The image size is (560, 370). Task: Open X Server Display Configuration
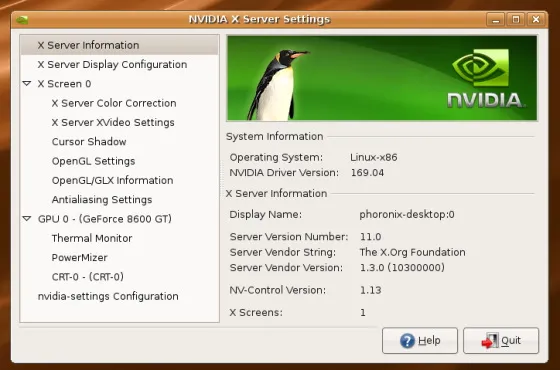click(120, 64)
